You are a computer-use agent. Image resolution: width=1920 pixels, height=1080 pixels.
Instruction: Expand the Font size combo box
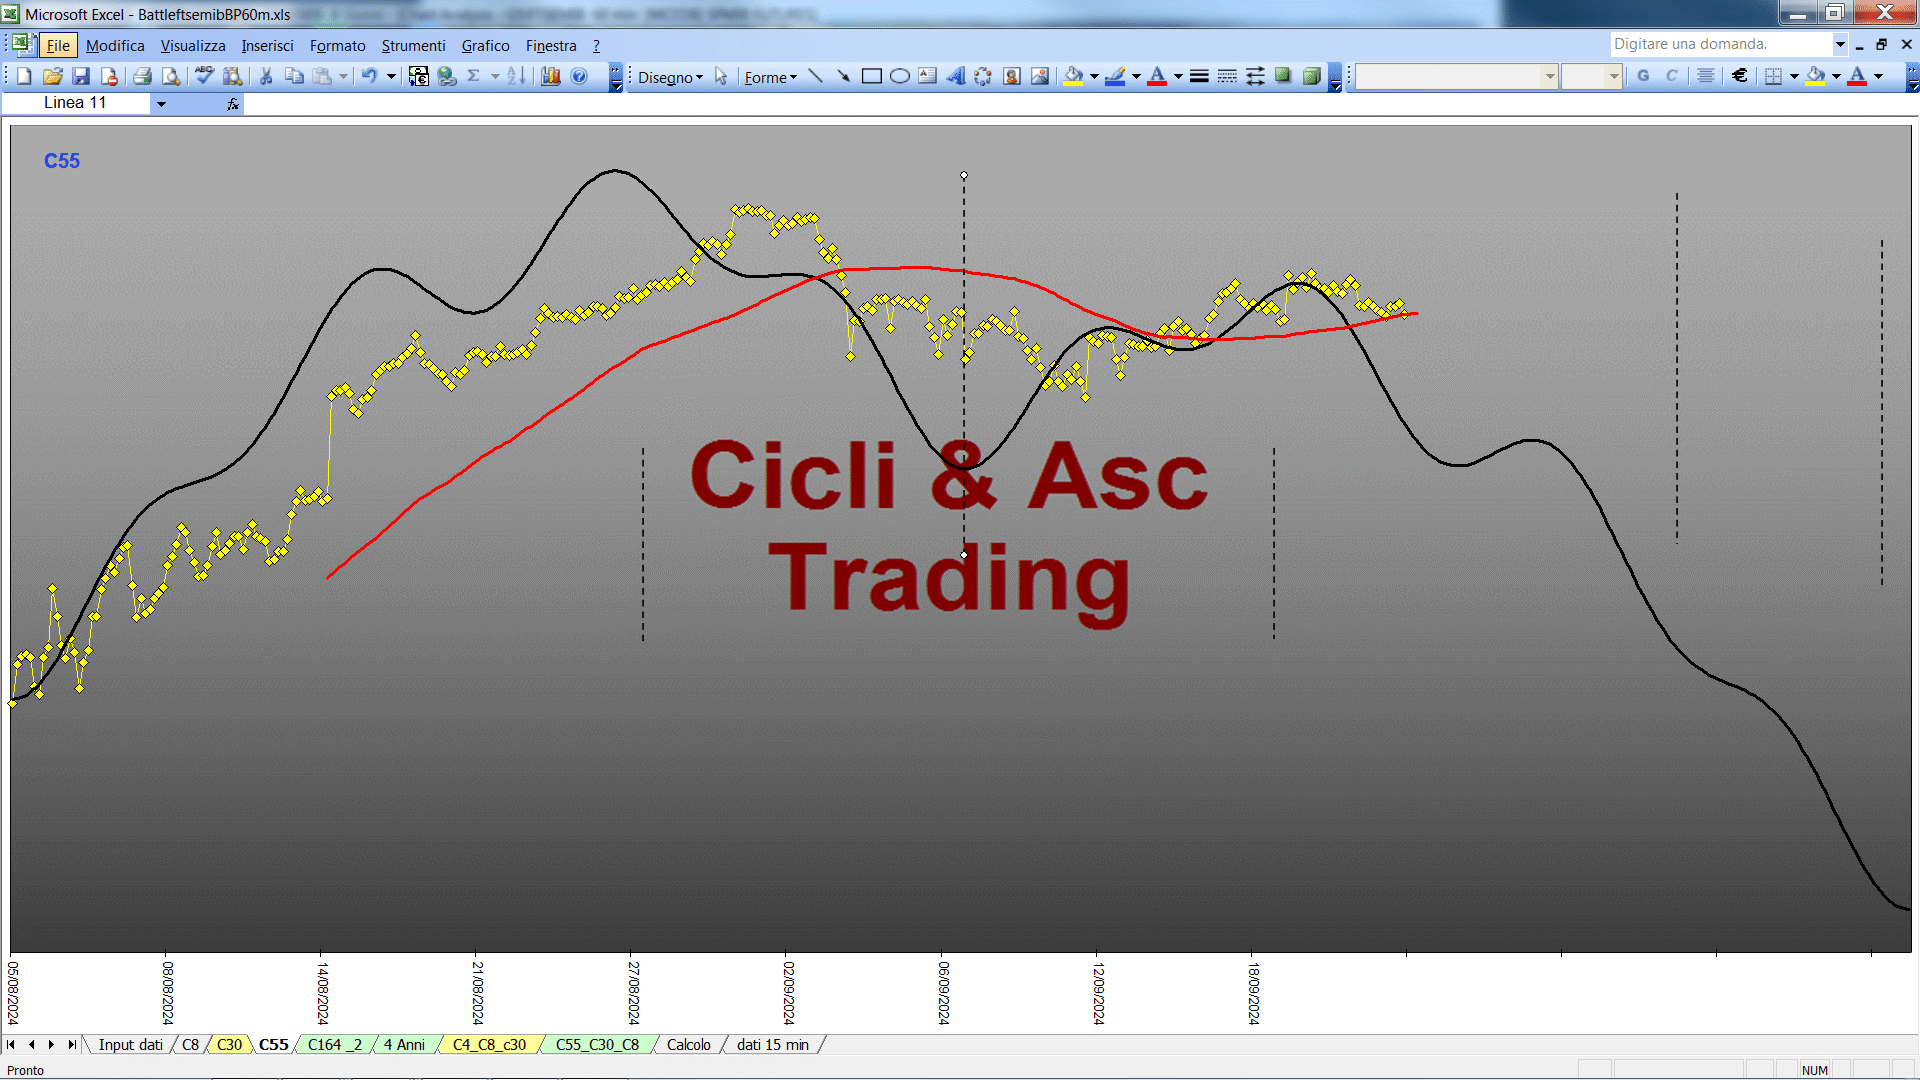1613,76
